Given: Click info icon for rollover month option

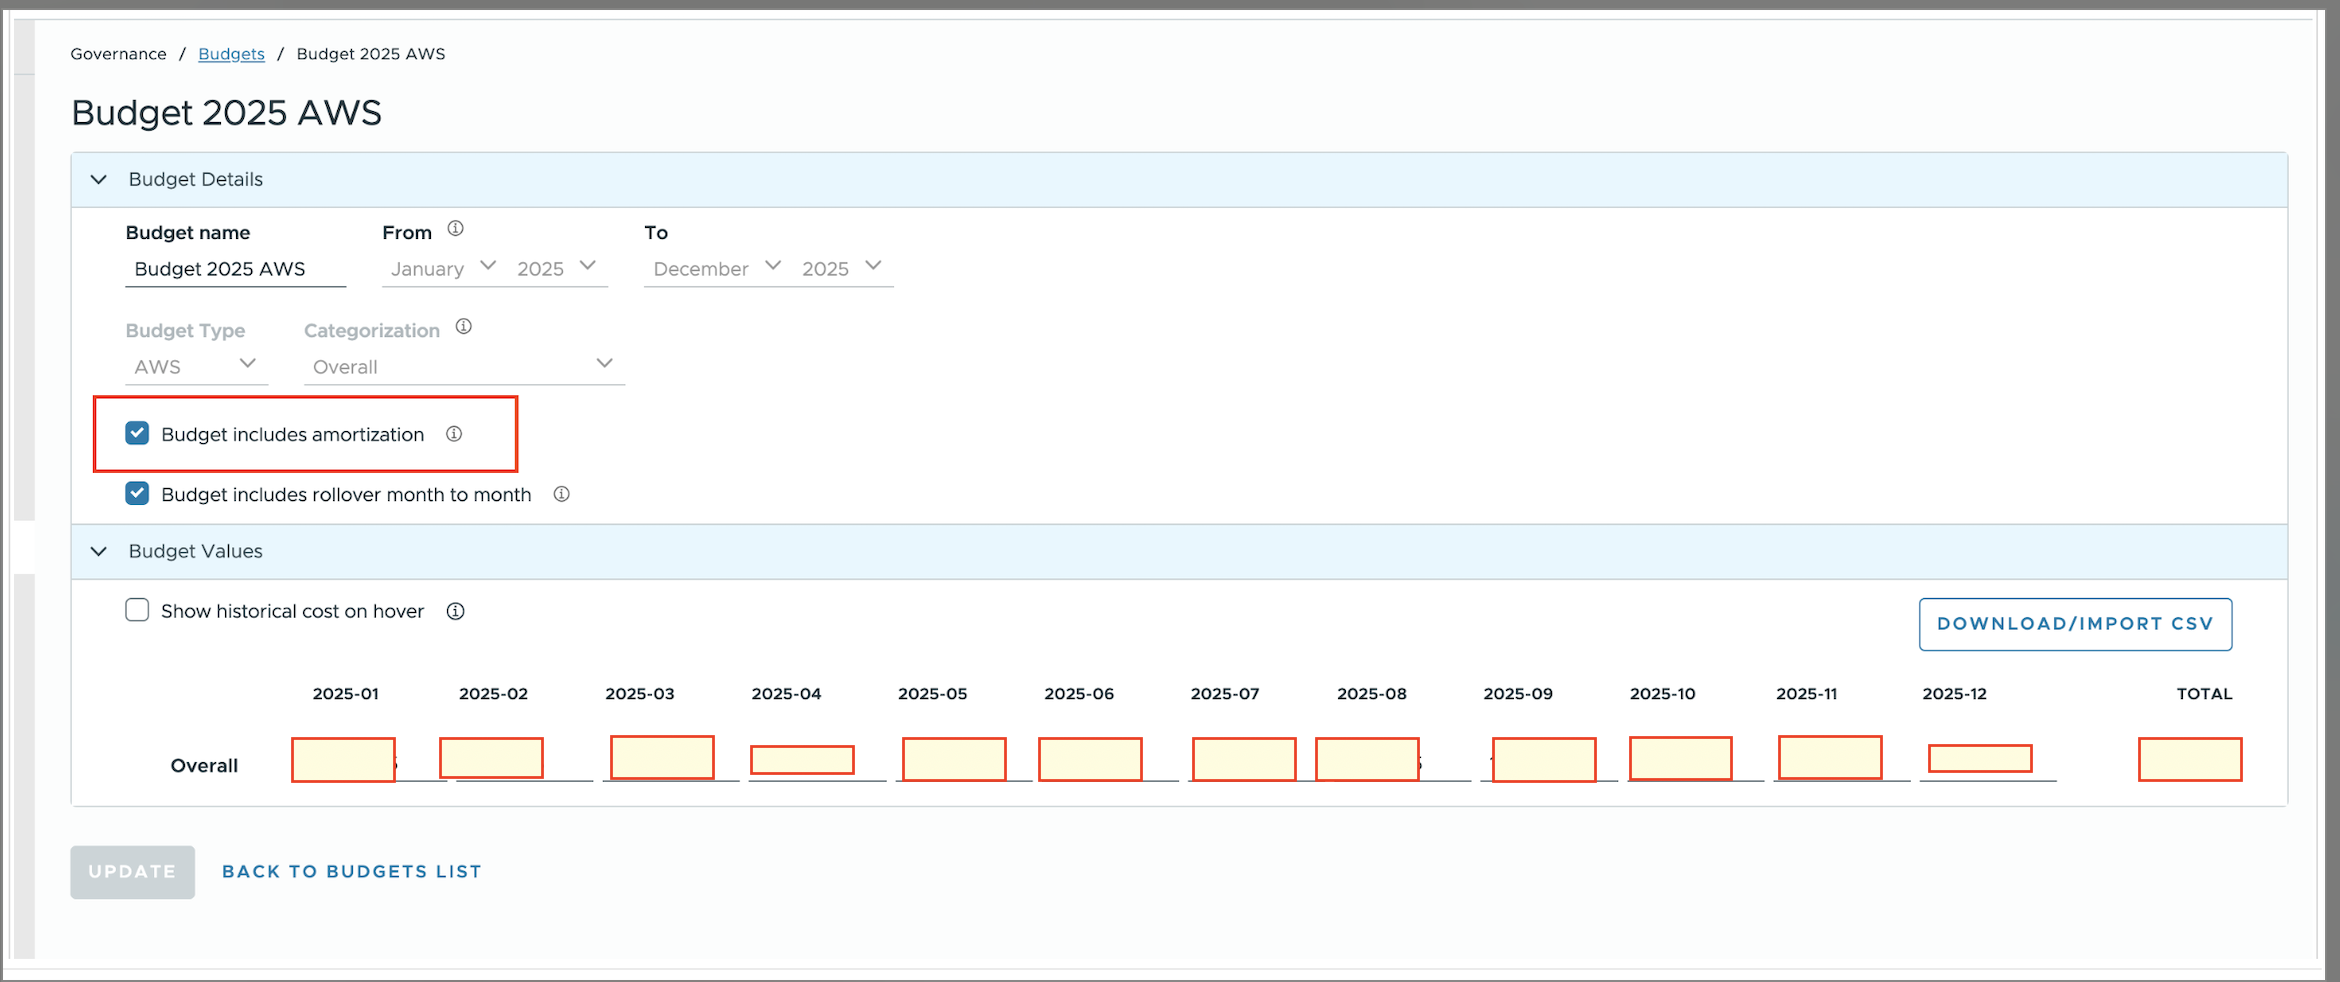Looking at the screenshot, I should pyautogui.click(x=562, y=494).
